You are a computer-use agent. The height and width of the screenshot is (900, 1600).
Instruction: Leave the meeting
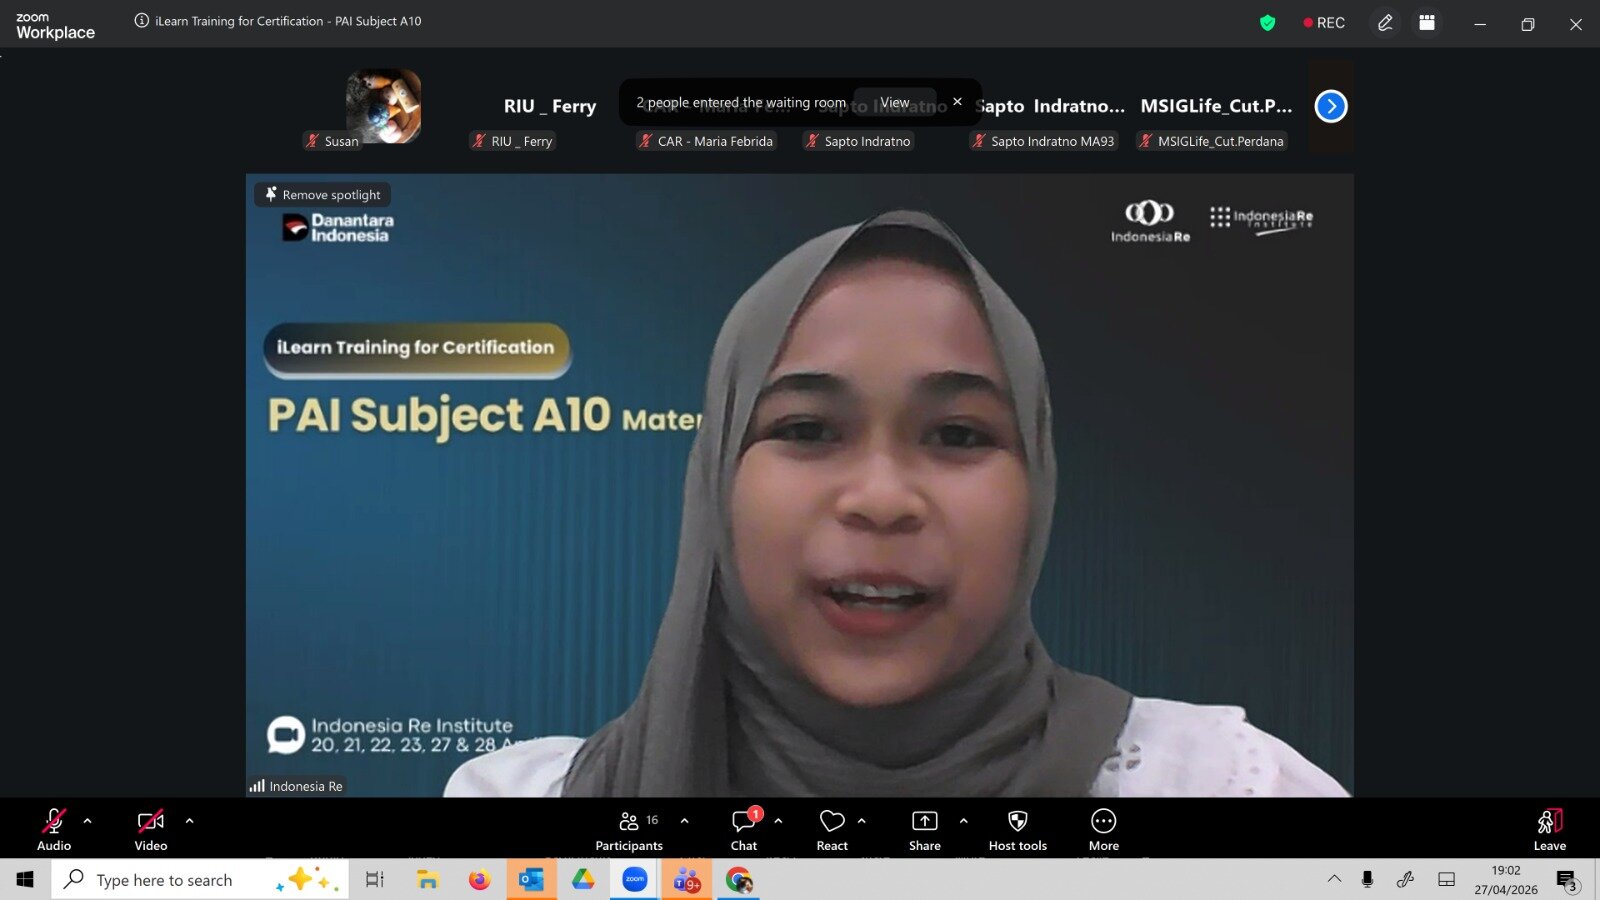(1550, 830)
